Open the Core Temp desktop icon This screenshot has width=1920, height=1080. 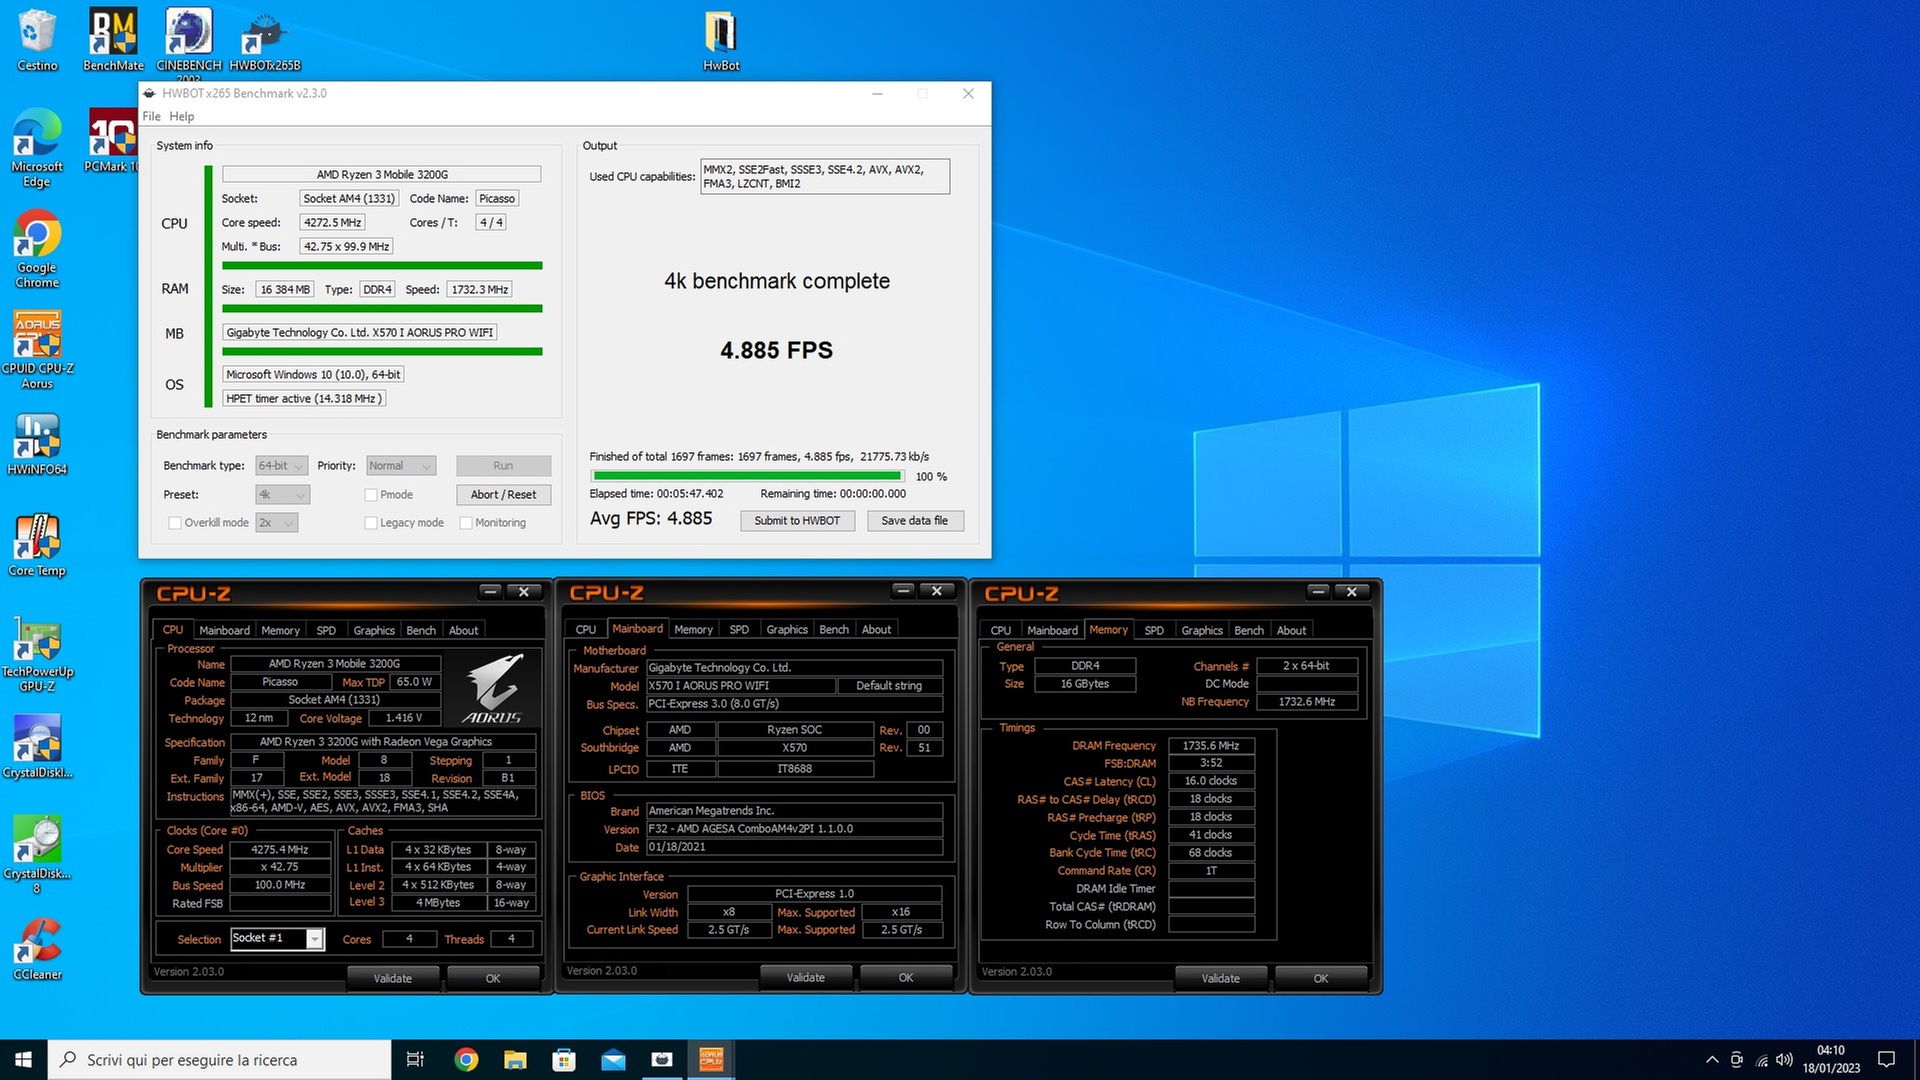pyautogui.click(x=37, y=545)
